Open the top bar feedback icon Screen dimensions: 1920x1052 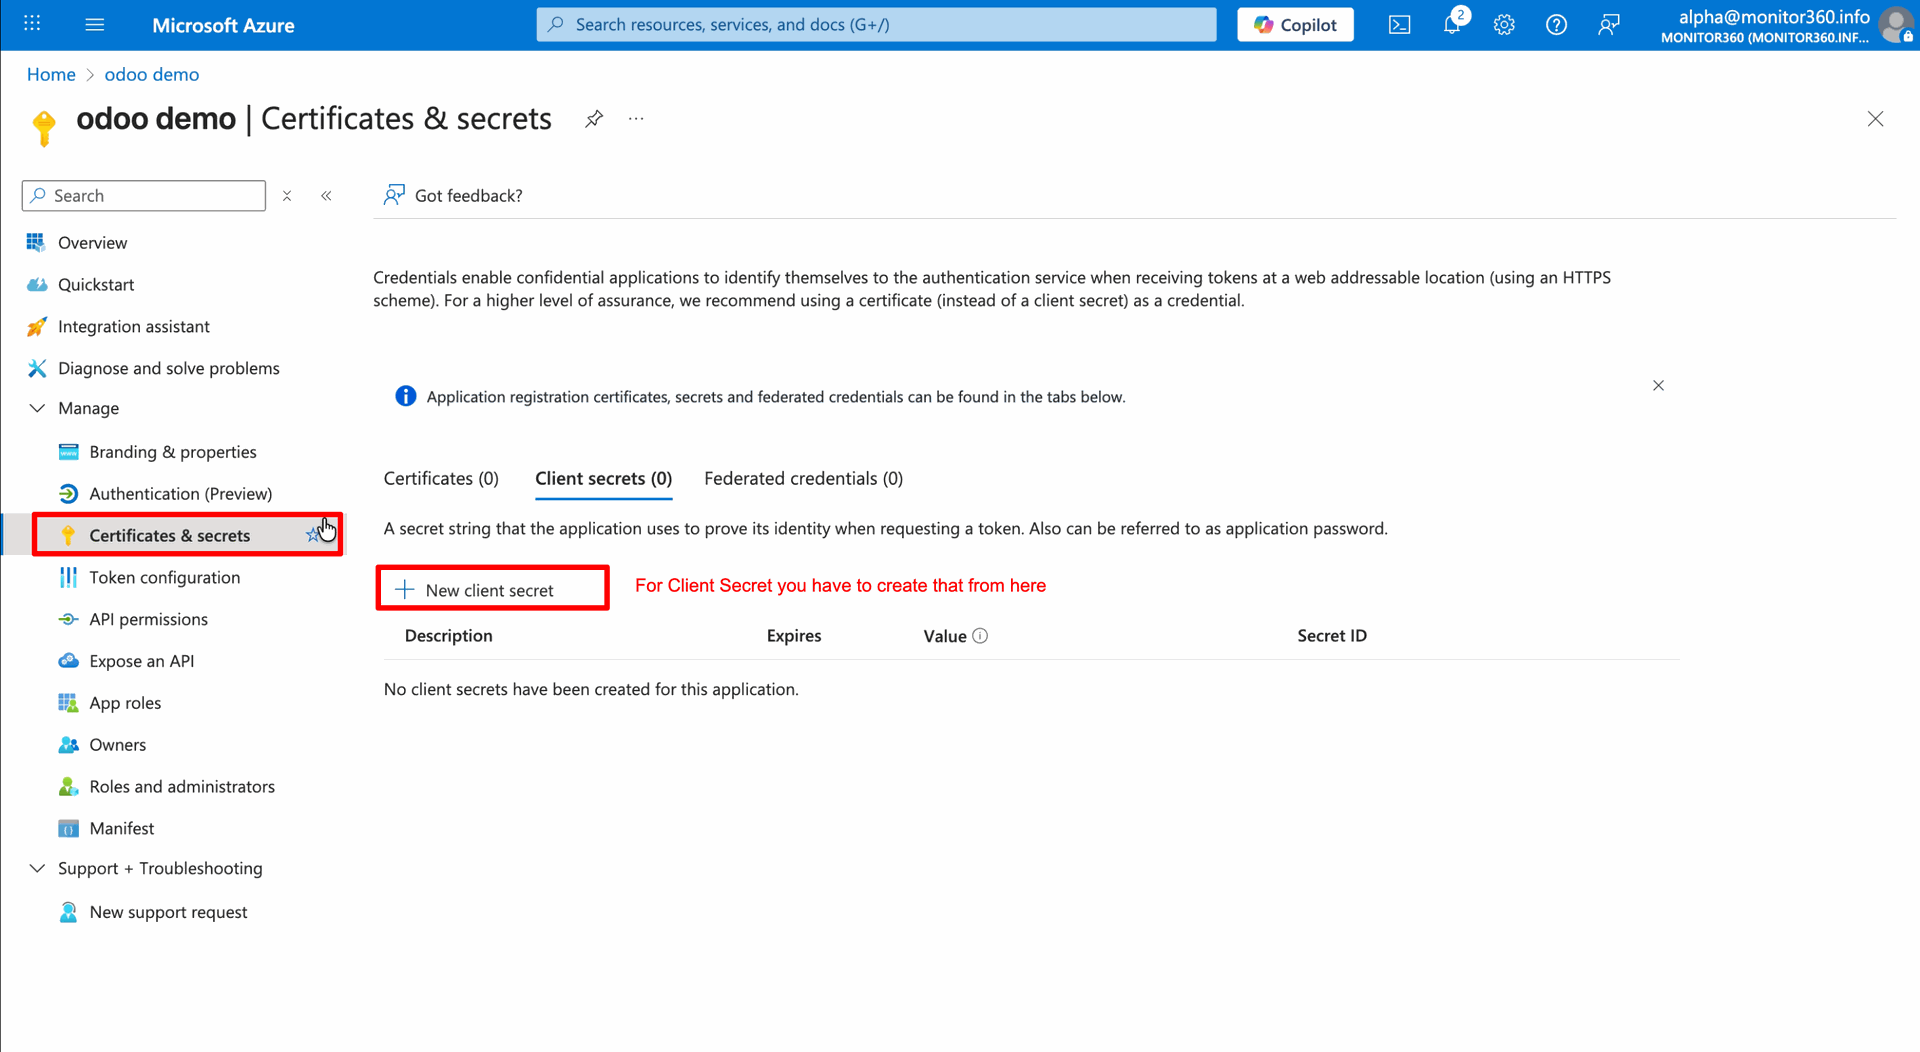(x=1608, y=25)
